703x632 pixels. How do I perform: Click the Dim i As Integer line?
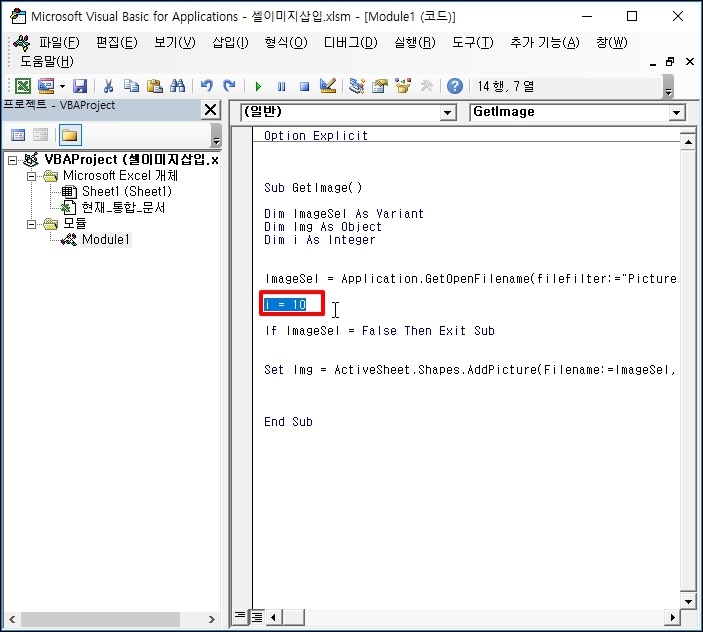pos(319,240)
